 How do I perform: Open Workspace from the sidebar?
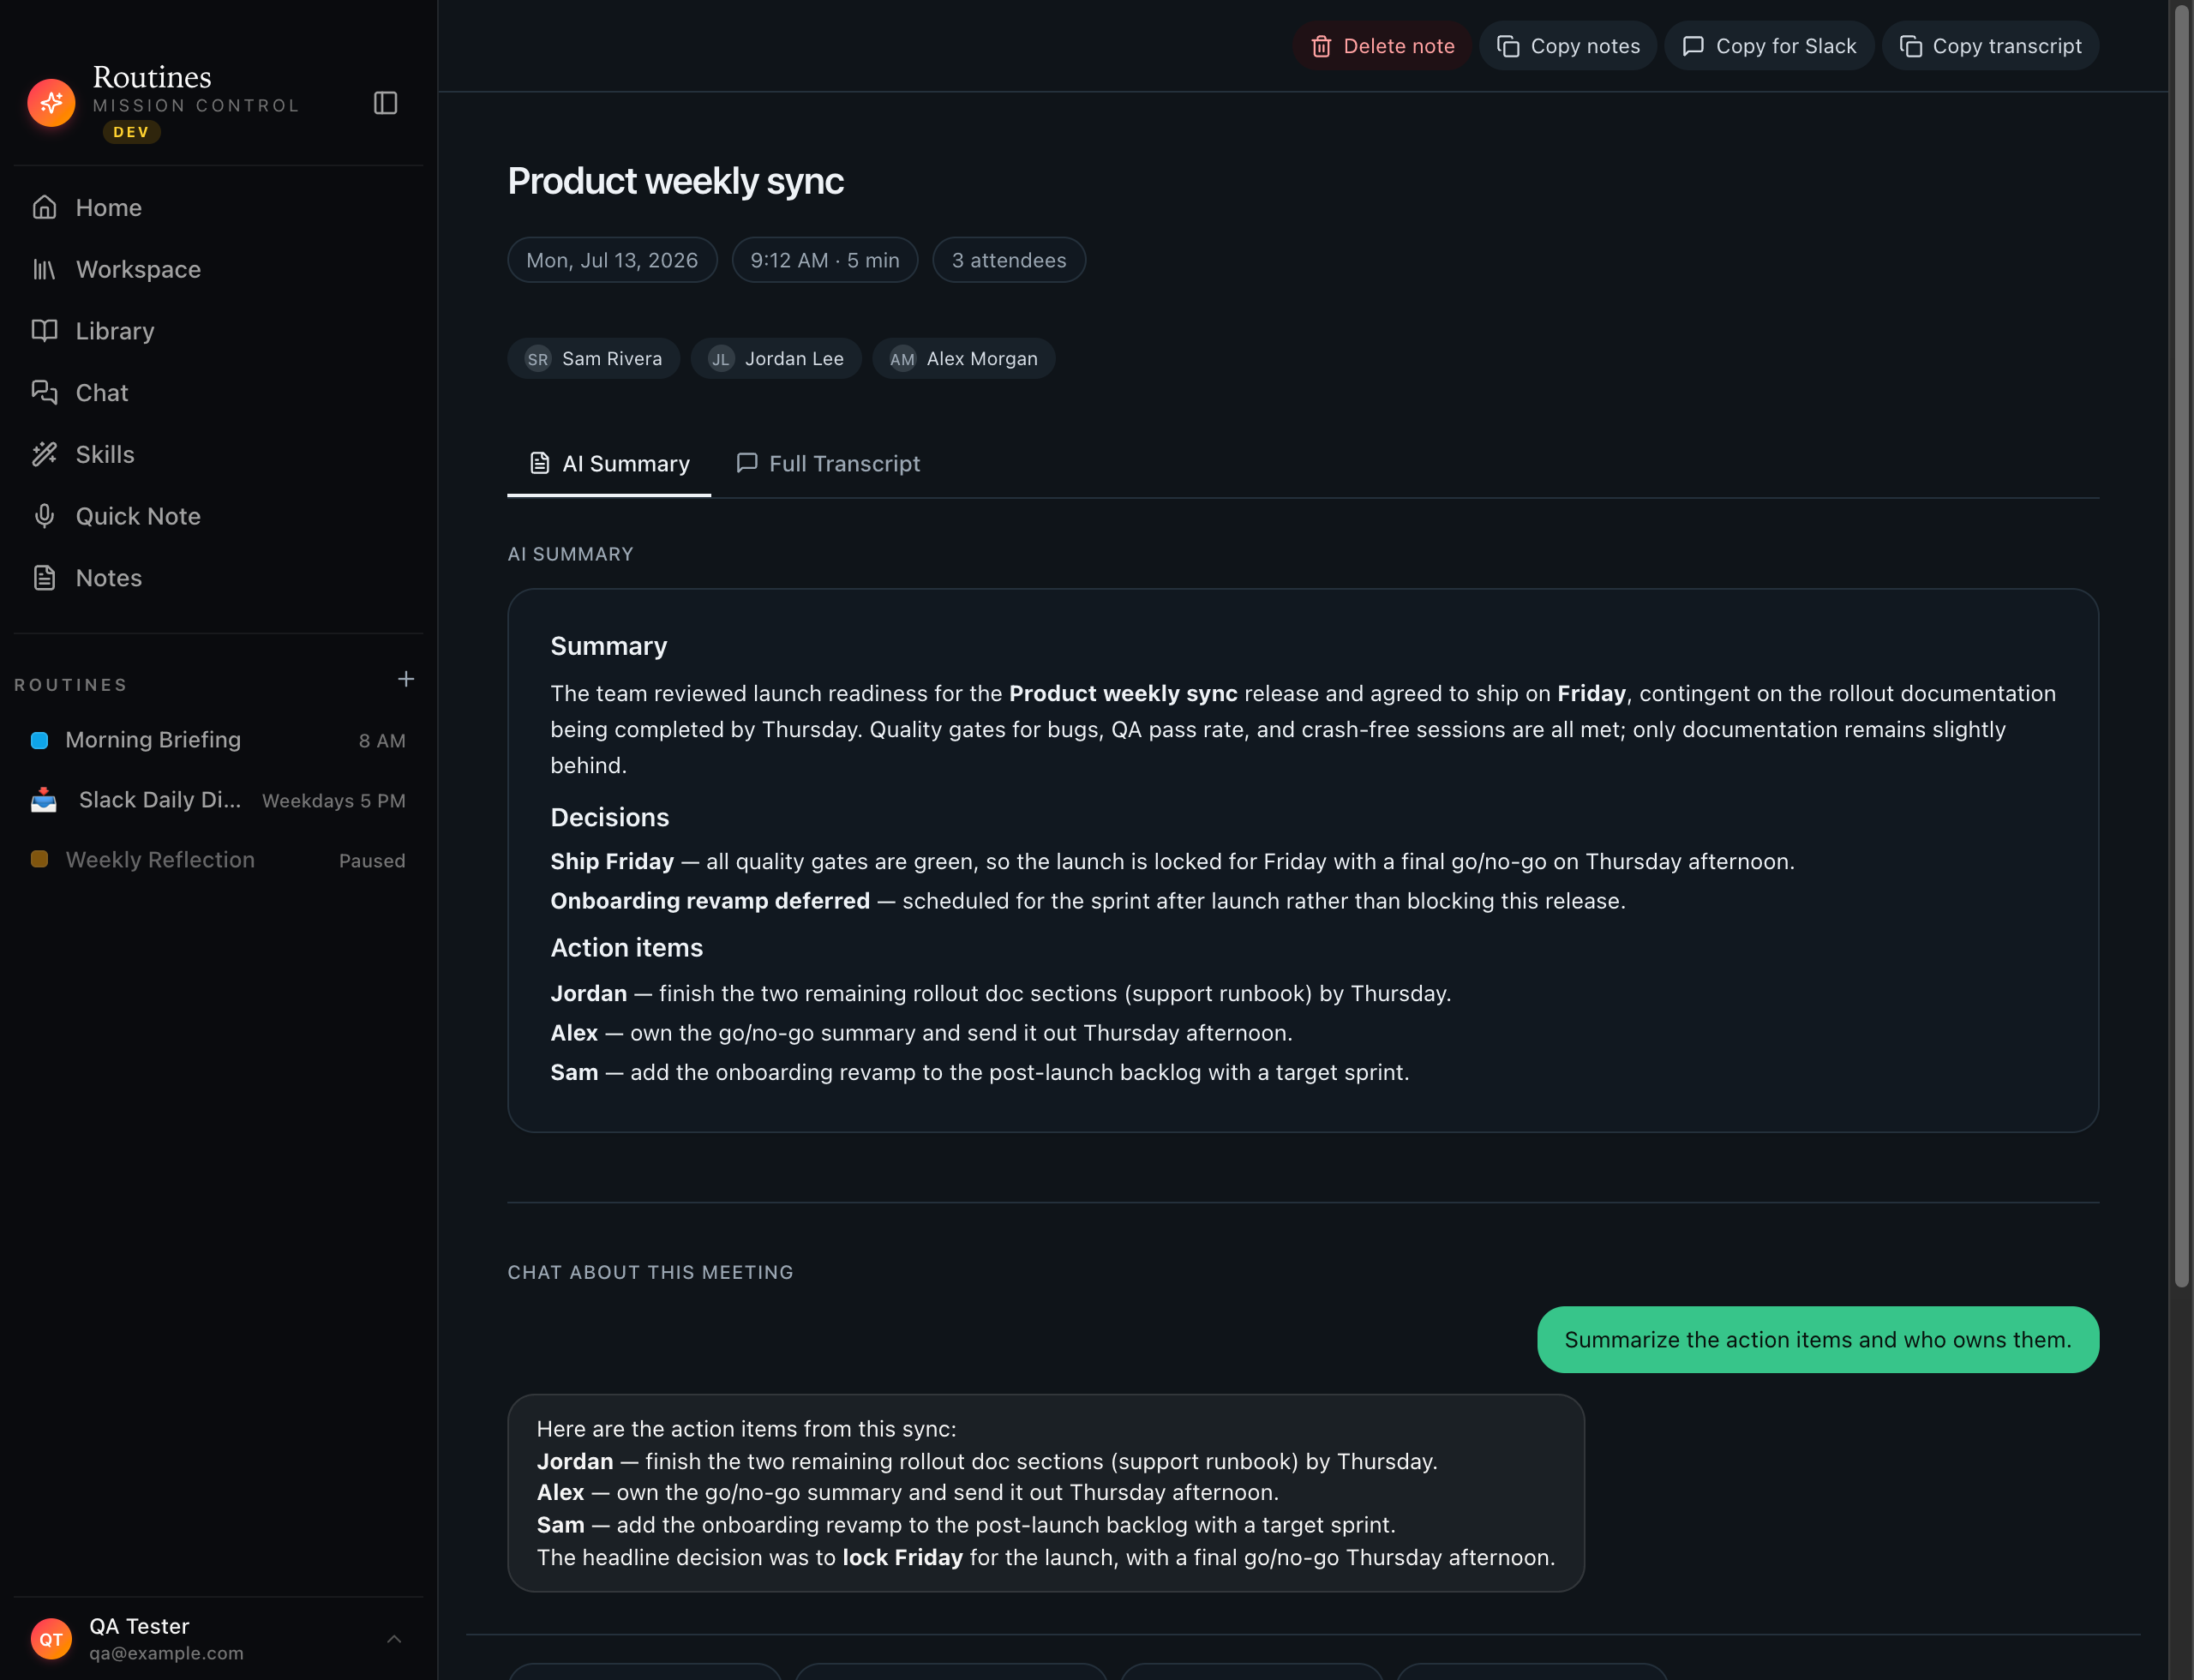tap(218, 269)
